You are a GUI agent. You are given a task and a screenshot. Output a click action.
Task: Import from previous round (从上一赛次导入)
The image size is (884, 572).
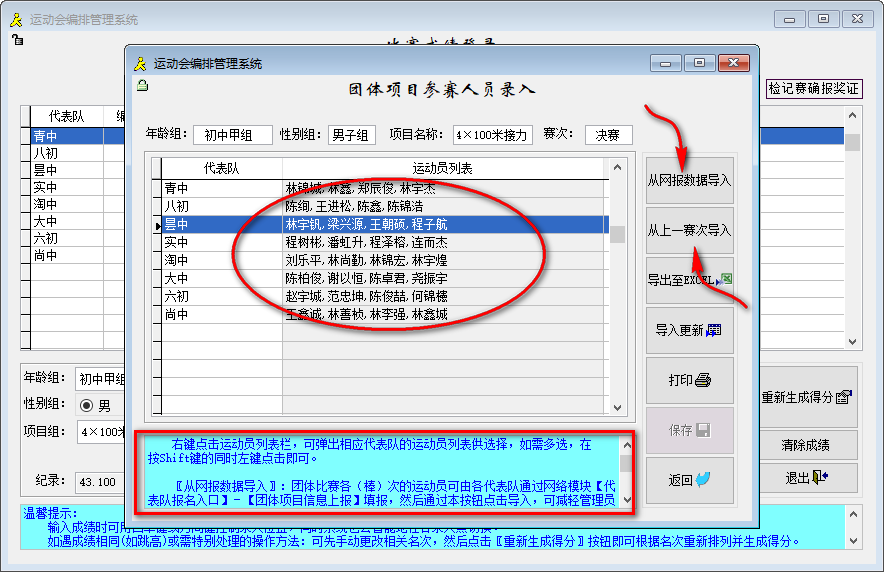coord(689,231)
